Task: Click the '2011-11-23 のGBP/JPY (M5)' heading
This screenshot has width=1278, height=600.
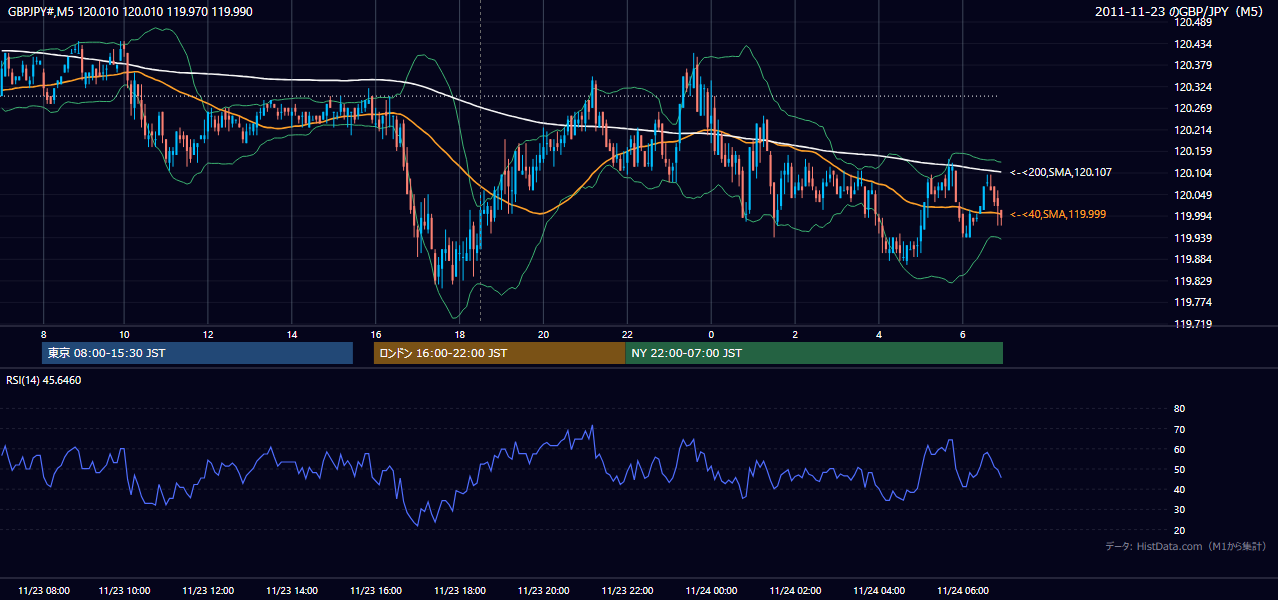Action: 1181,12
